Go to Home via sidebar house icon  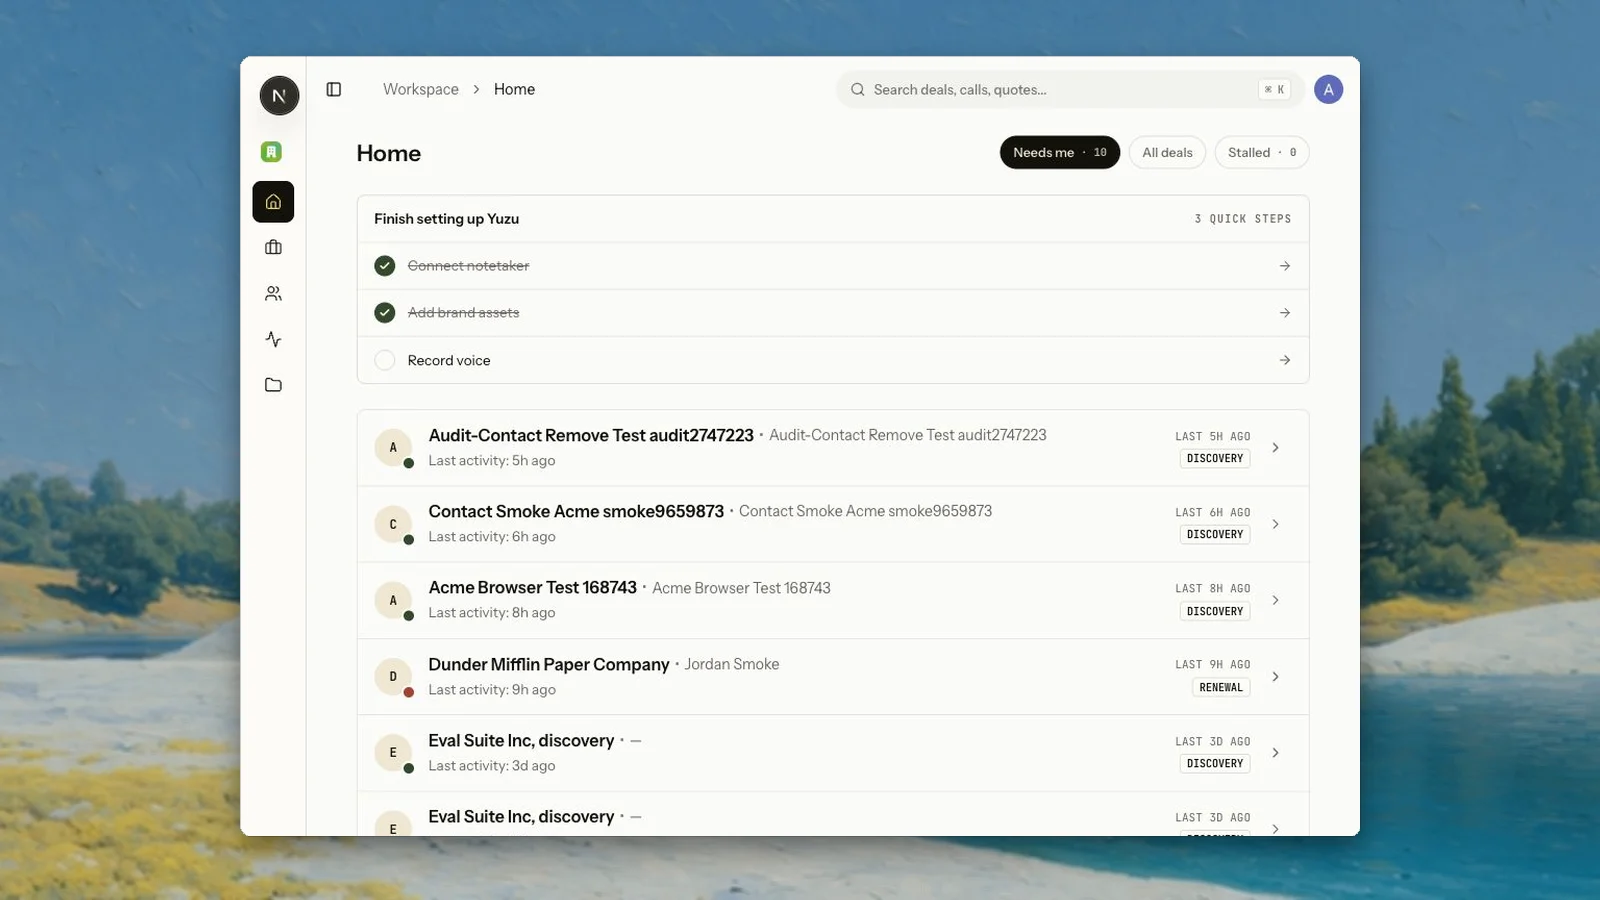(273, 202)
